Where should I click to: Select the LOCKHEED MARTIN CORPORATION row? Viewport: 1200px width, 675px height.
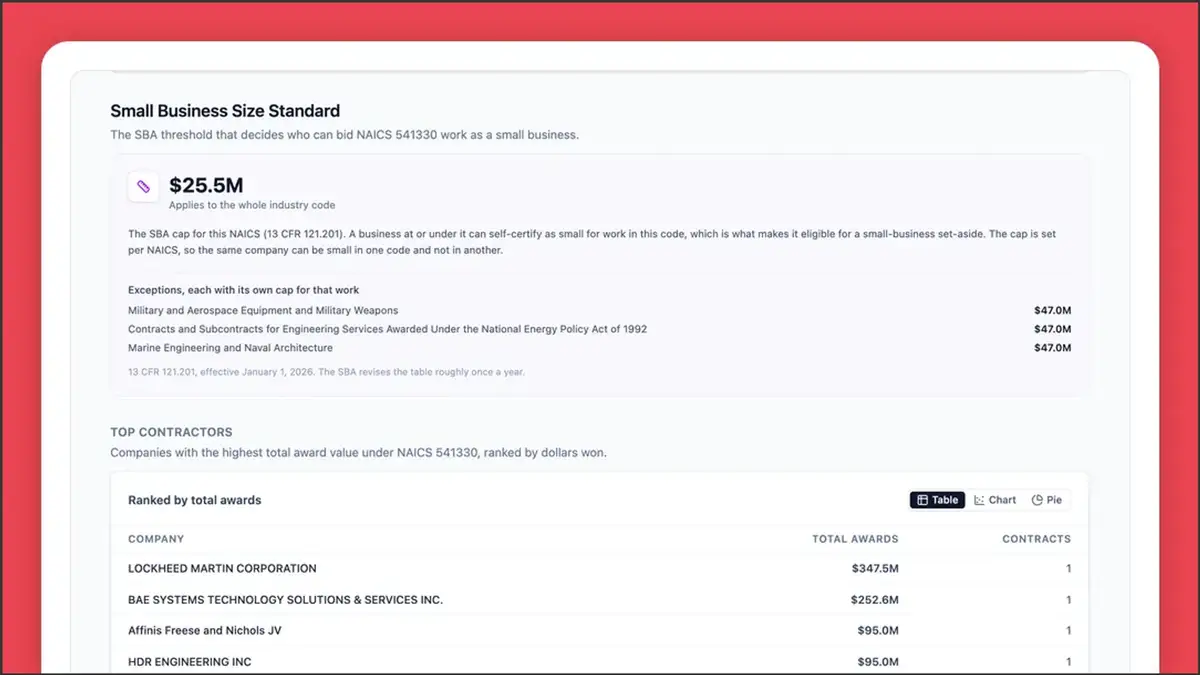[x=599, y=569]
